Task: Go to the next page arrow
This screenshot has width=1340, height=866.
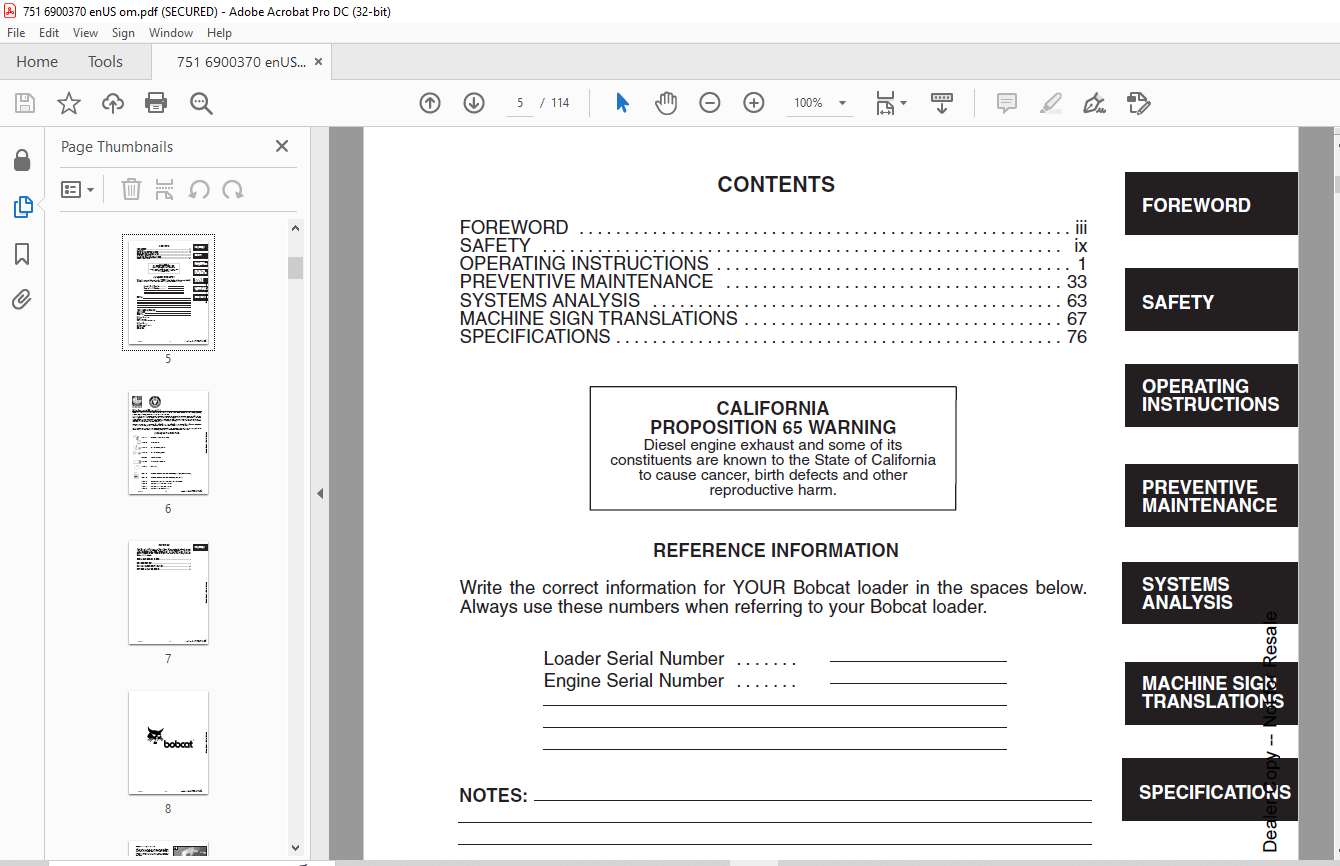Action: [474, 103]
